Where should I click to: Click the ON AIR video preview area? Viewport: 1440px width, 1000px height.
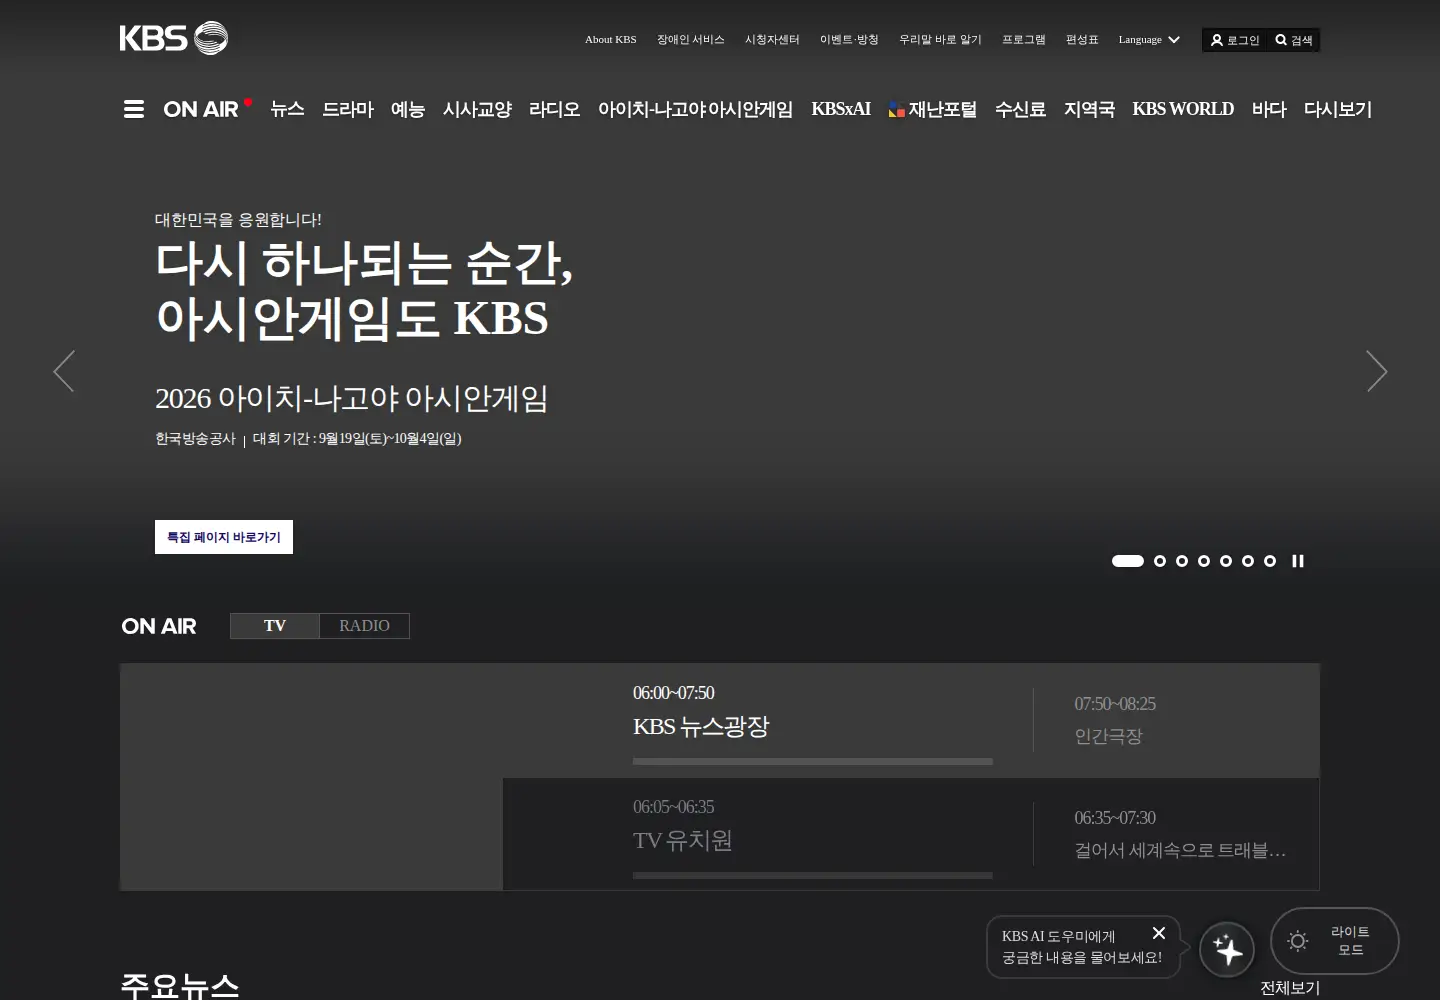[311, 777]
